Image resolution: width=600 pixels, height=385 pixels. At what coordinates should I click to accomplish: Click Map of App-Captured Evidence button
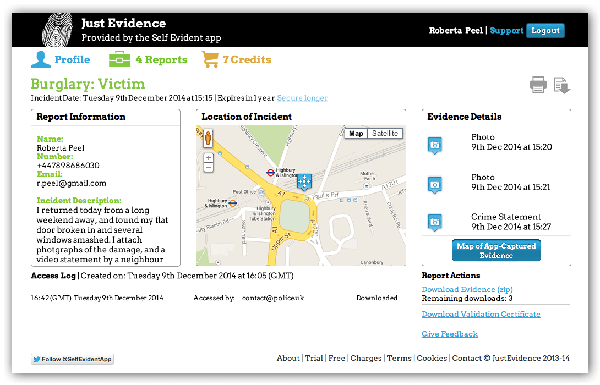coord(496,250)
